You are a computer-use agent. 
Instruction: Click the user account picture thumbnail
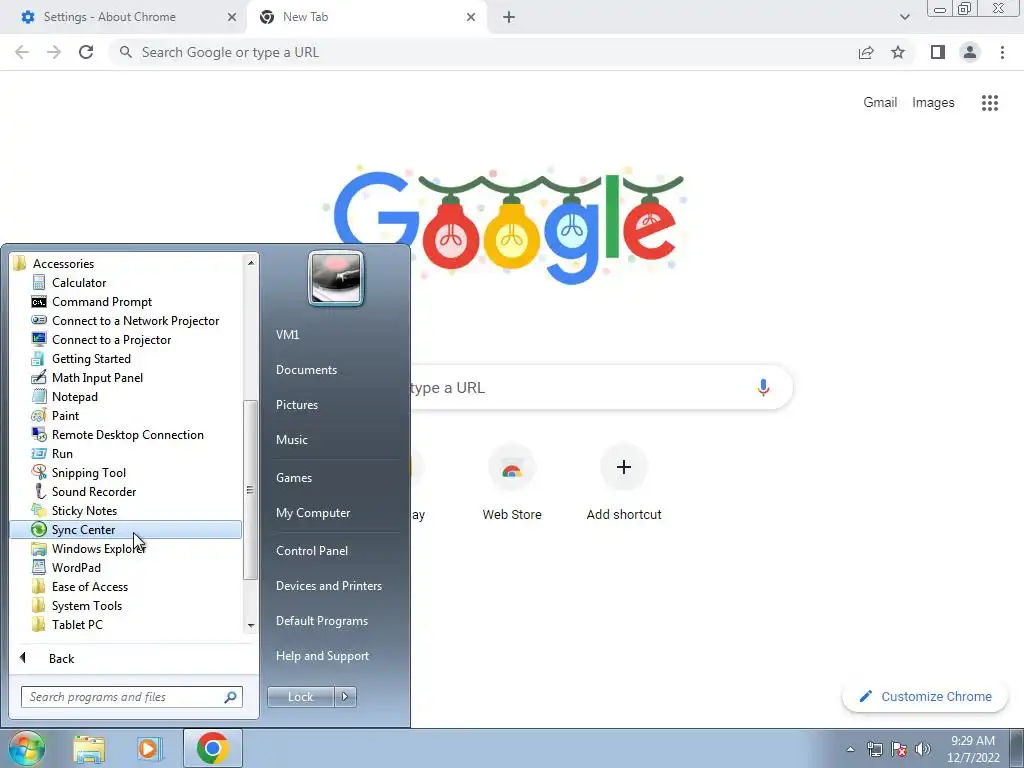(x=335, y=279)
